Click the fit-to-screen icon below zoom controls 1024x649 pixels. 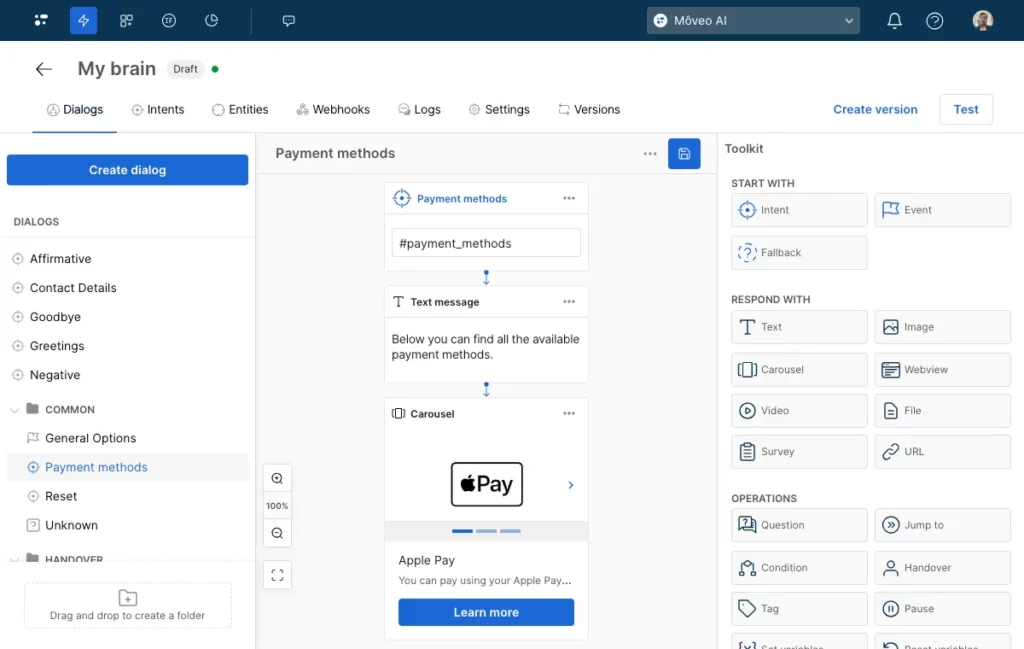click(x=277, y=575)
